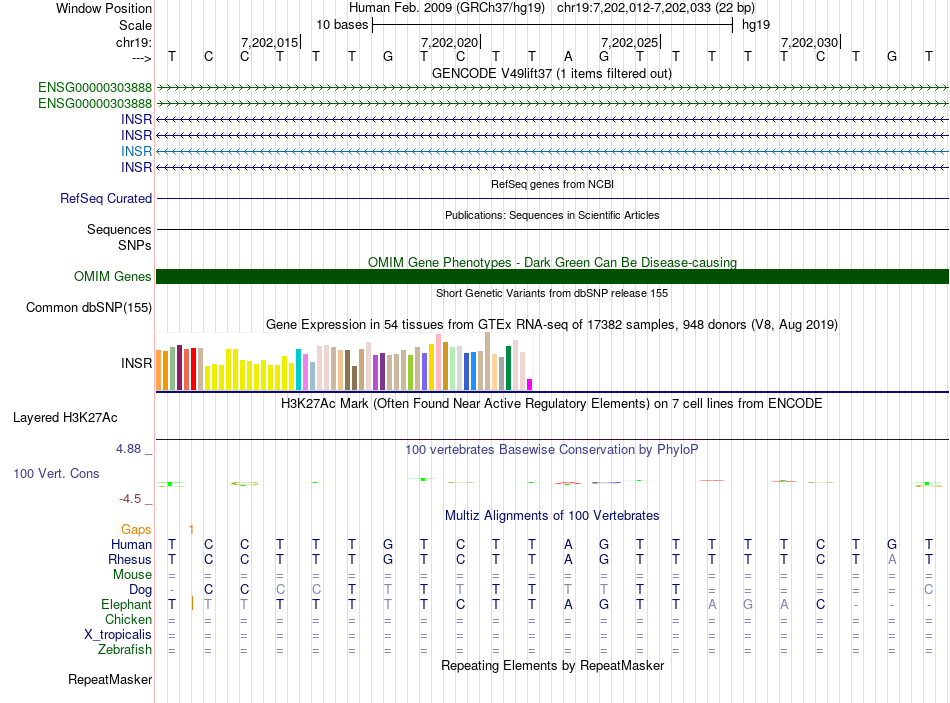Select the RepeatMasker track label
The image size is (950, 703).
tap(110, 680)
